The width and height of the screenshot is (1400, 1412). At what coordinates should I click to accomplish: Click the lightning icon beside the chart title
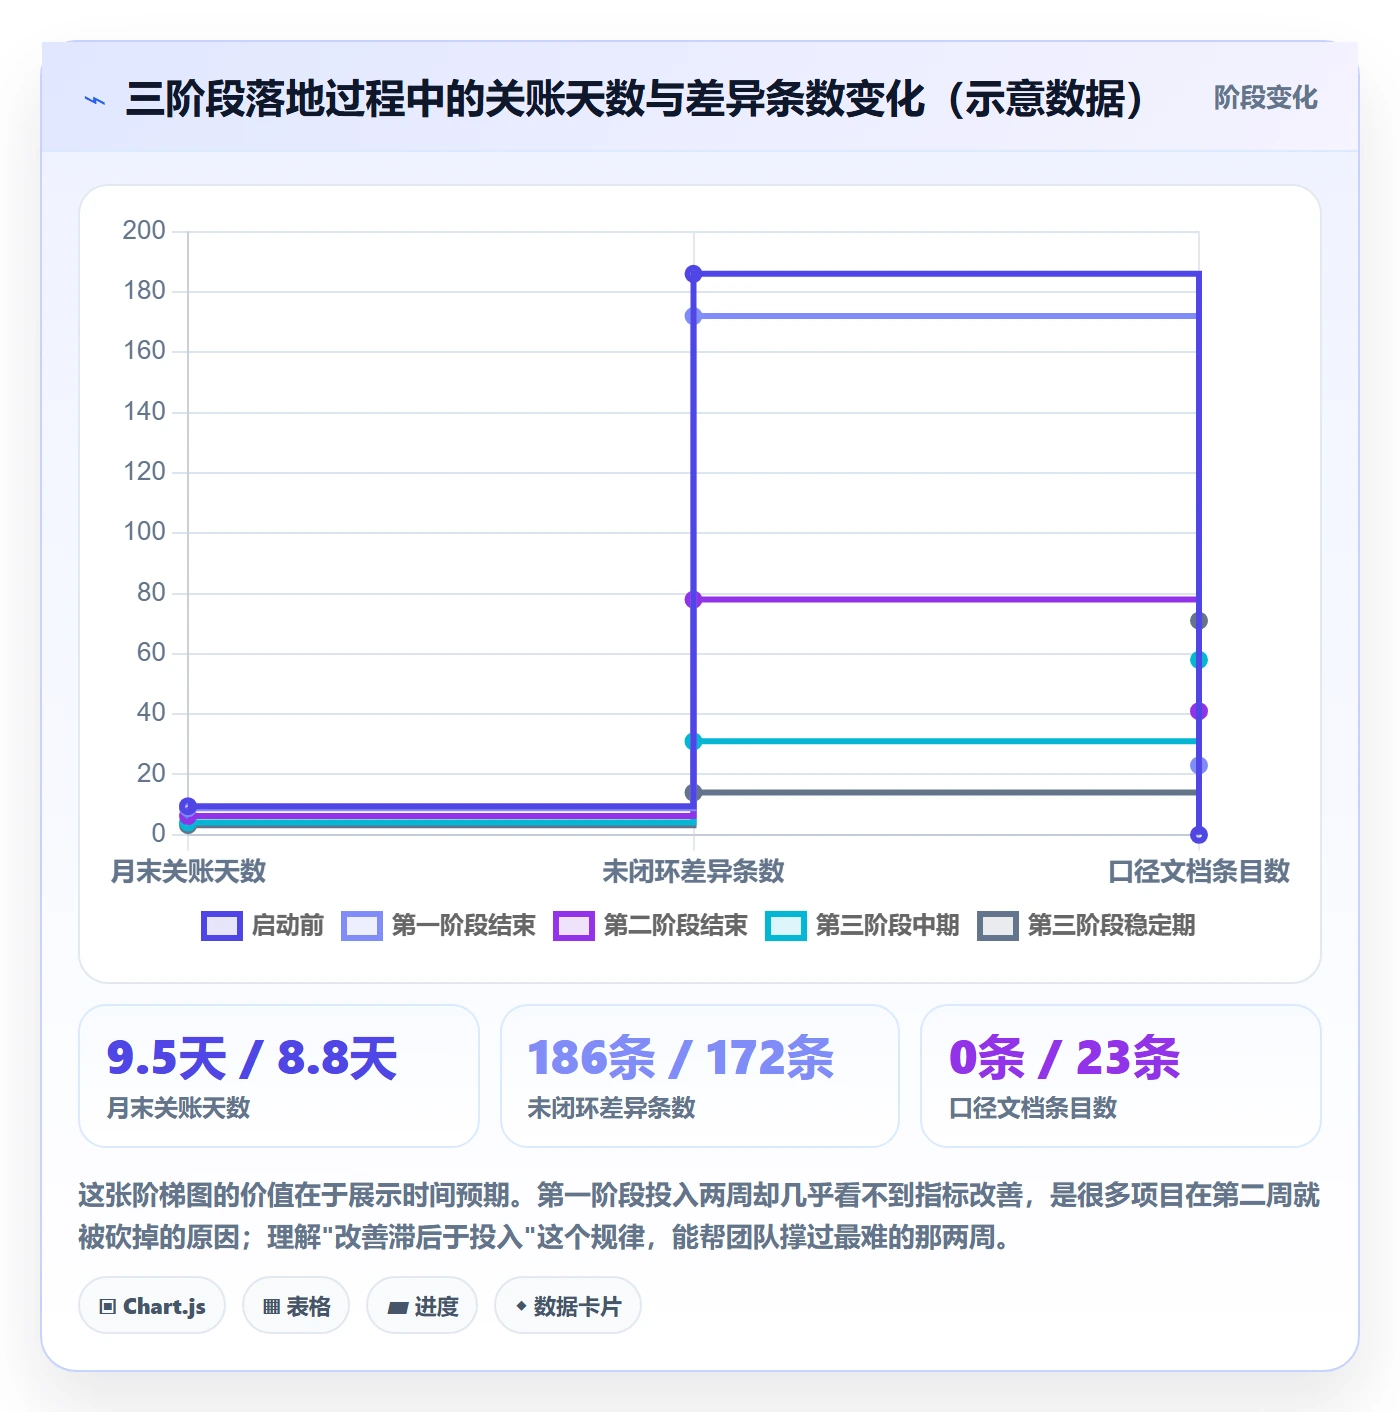click(x=95, y=100)
